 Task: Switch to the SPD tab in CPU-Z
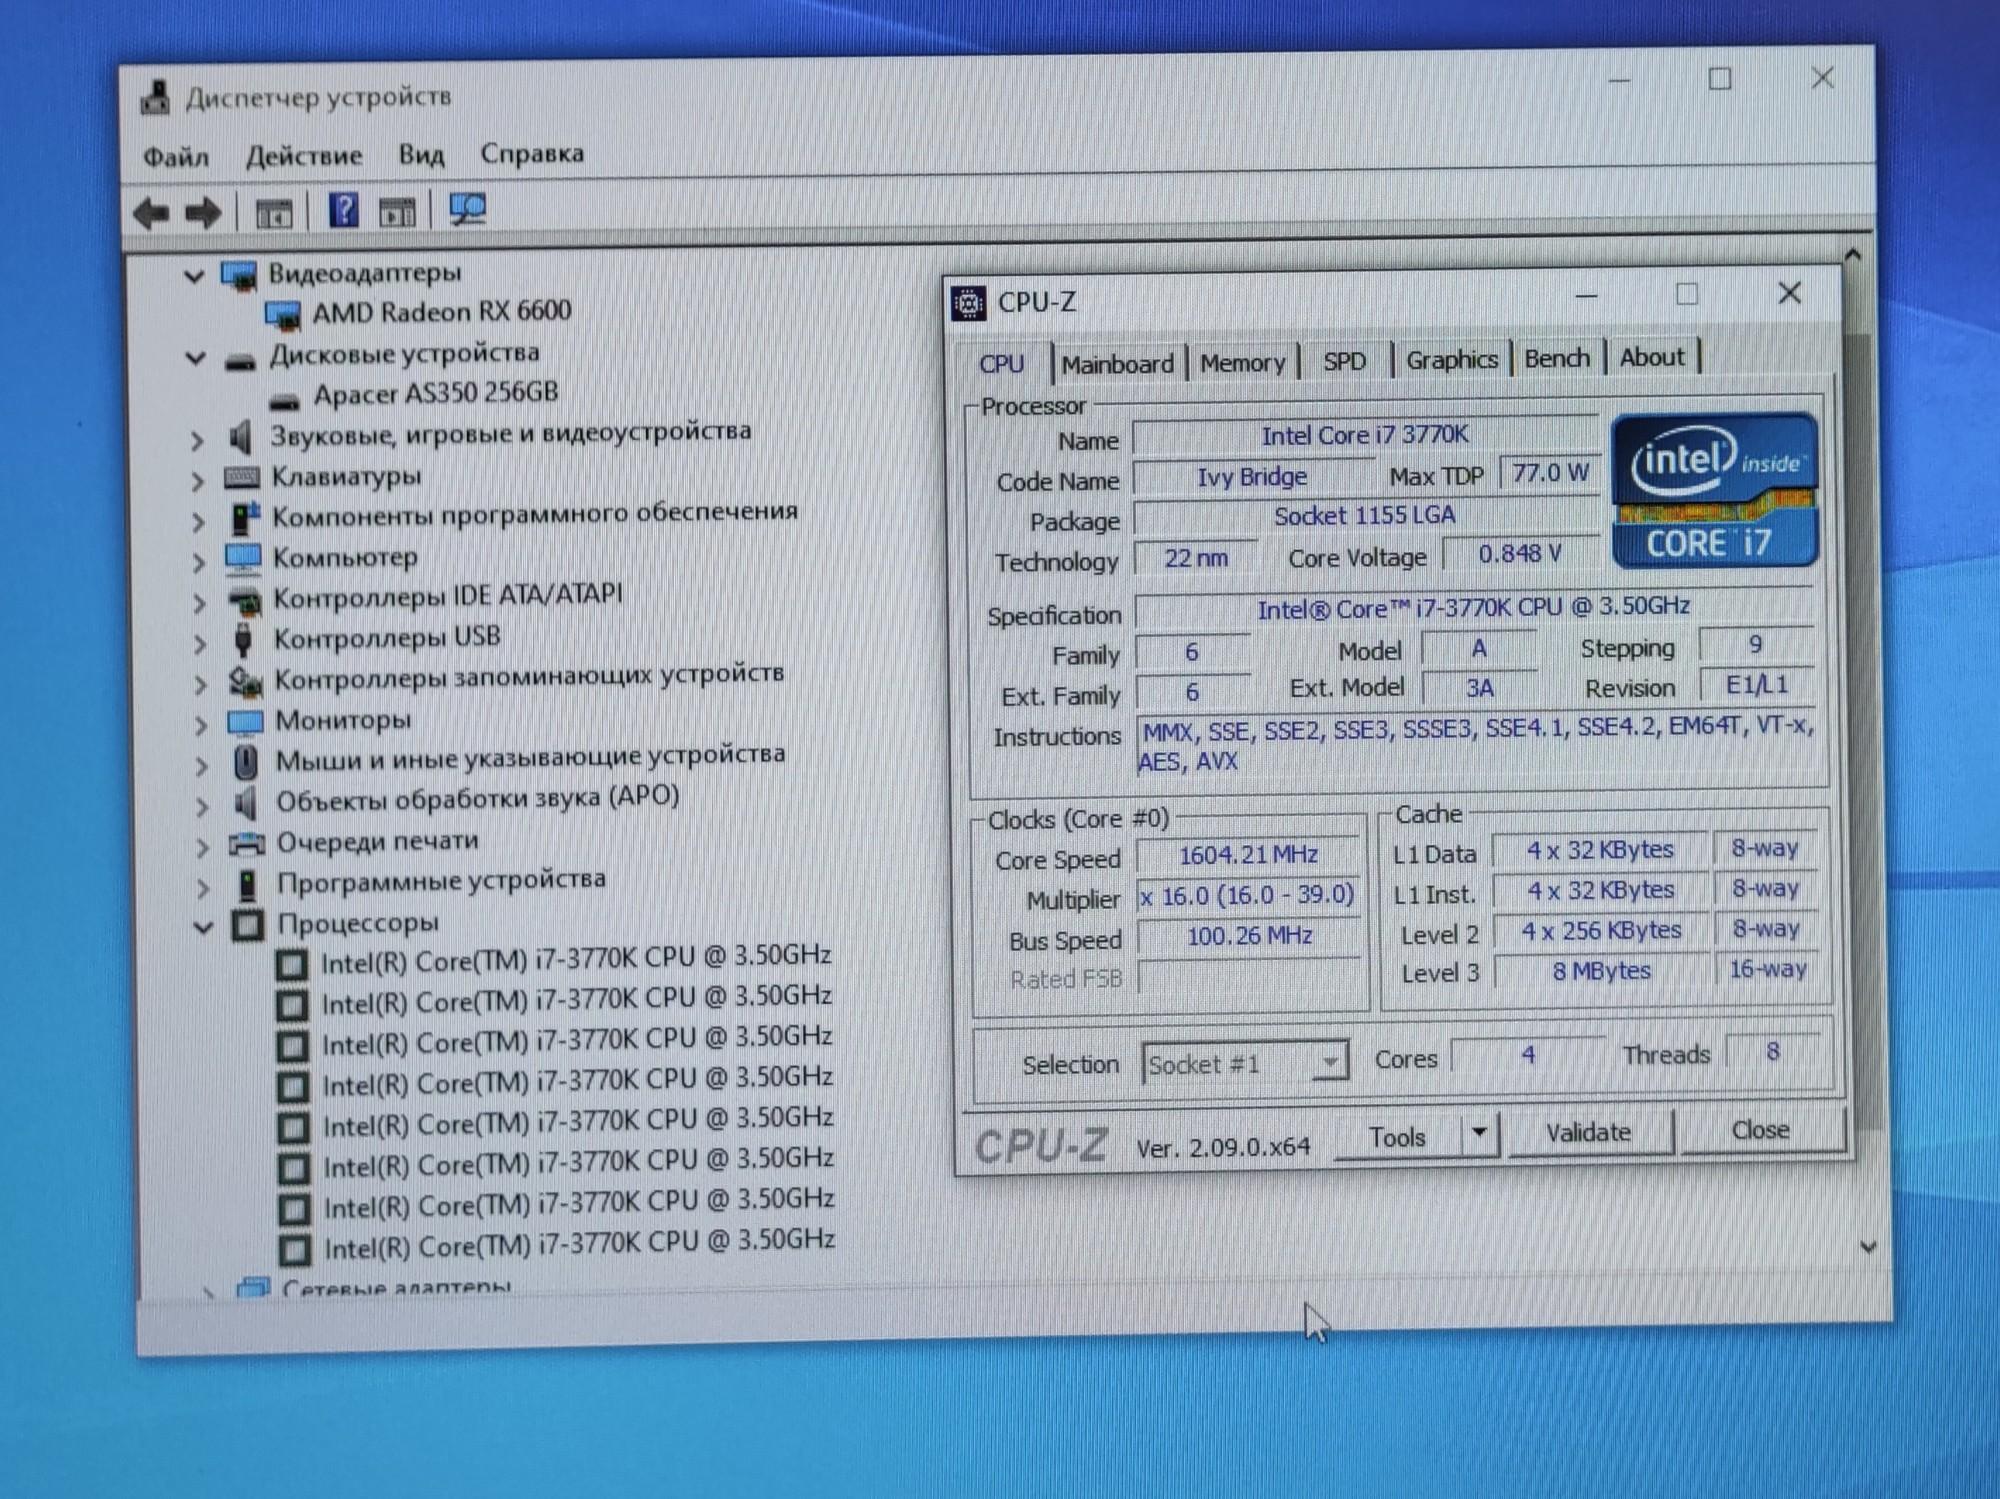[x=1344, y=361]
